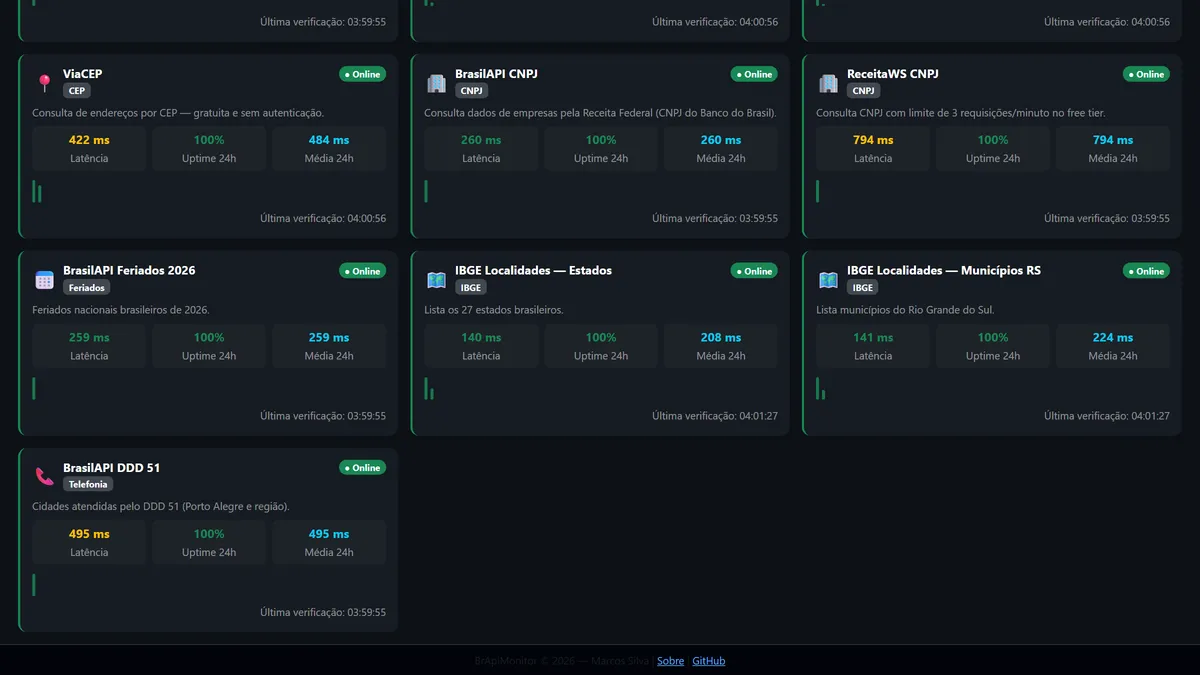Click the ViaCEP card title
The height and width of the screenshot is (675, 1200).
(x=83, y=74)
